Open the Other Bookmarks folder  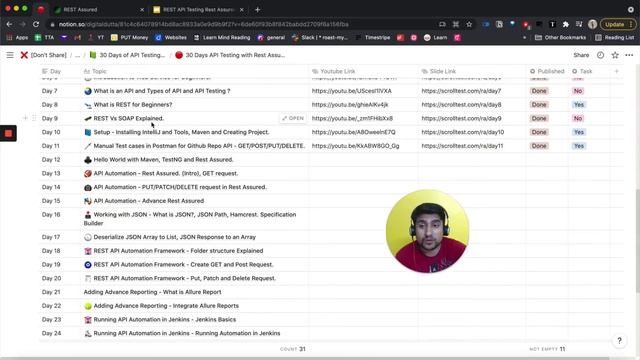(x=560, y=38)
